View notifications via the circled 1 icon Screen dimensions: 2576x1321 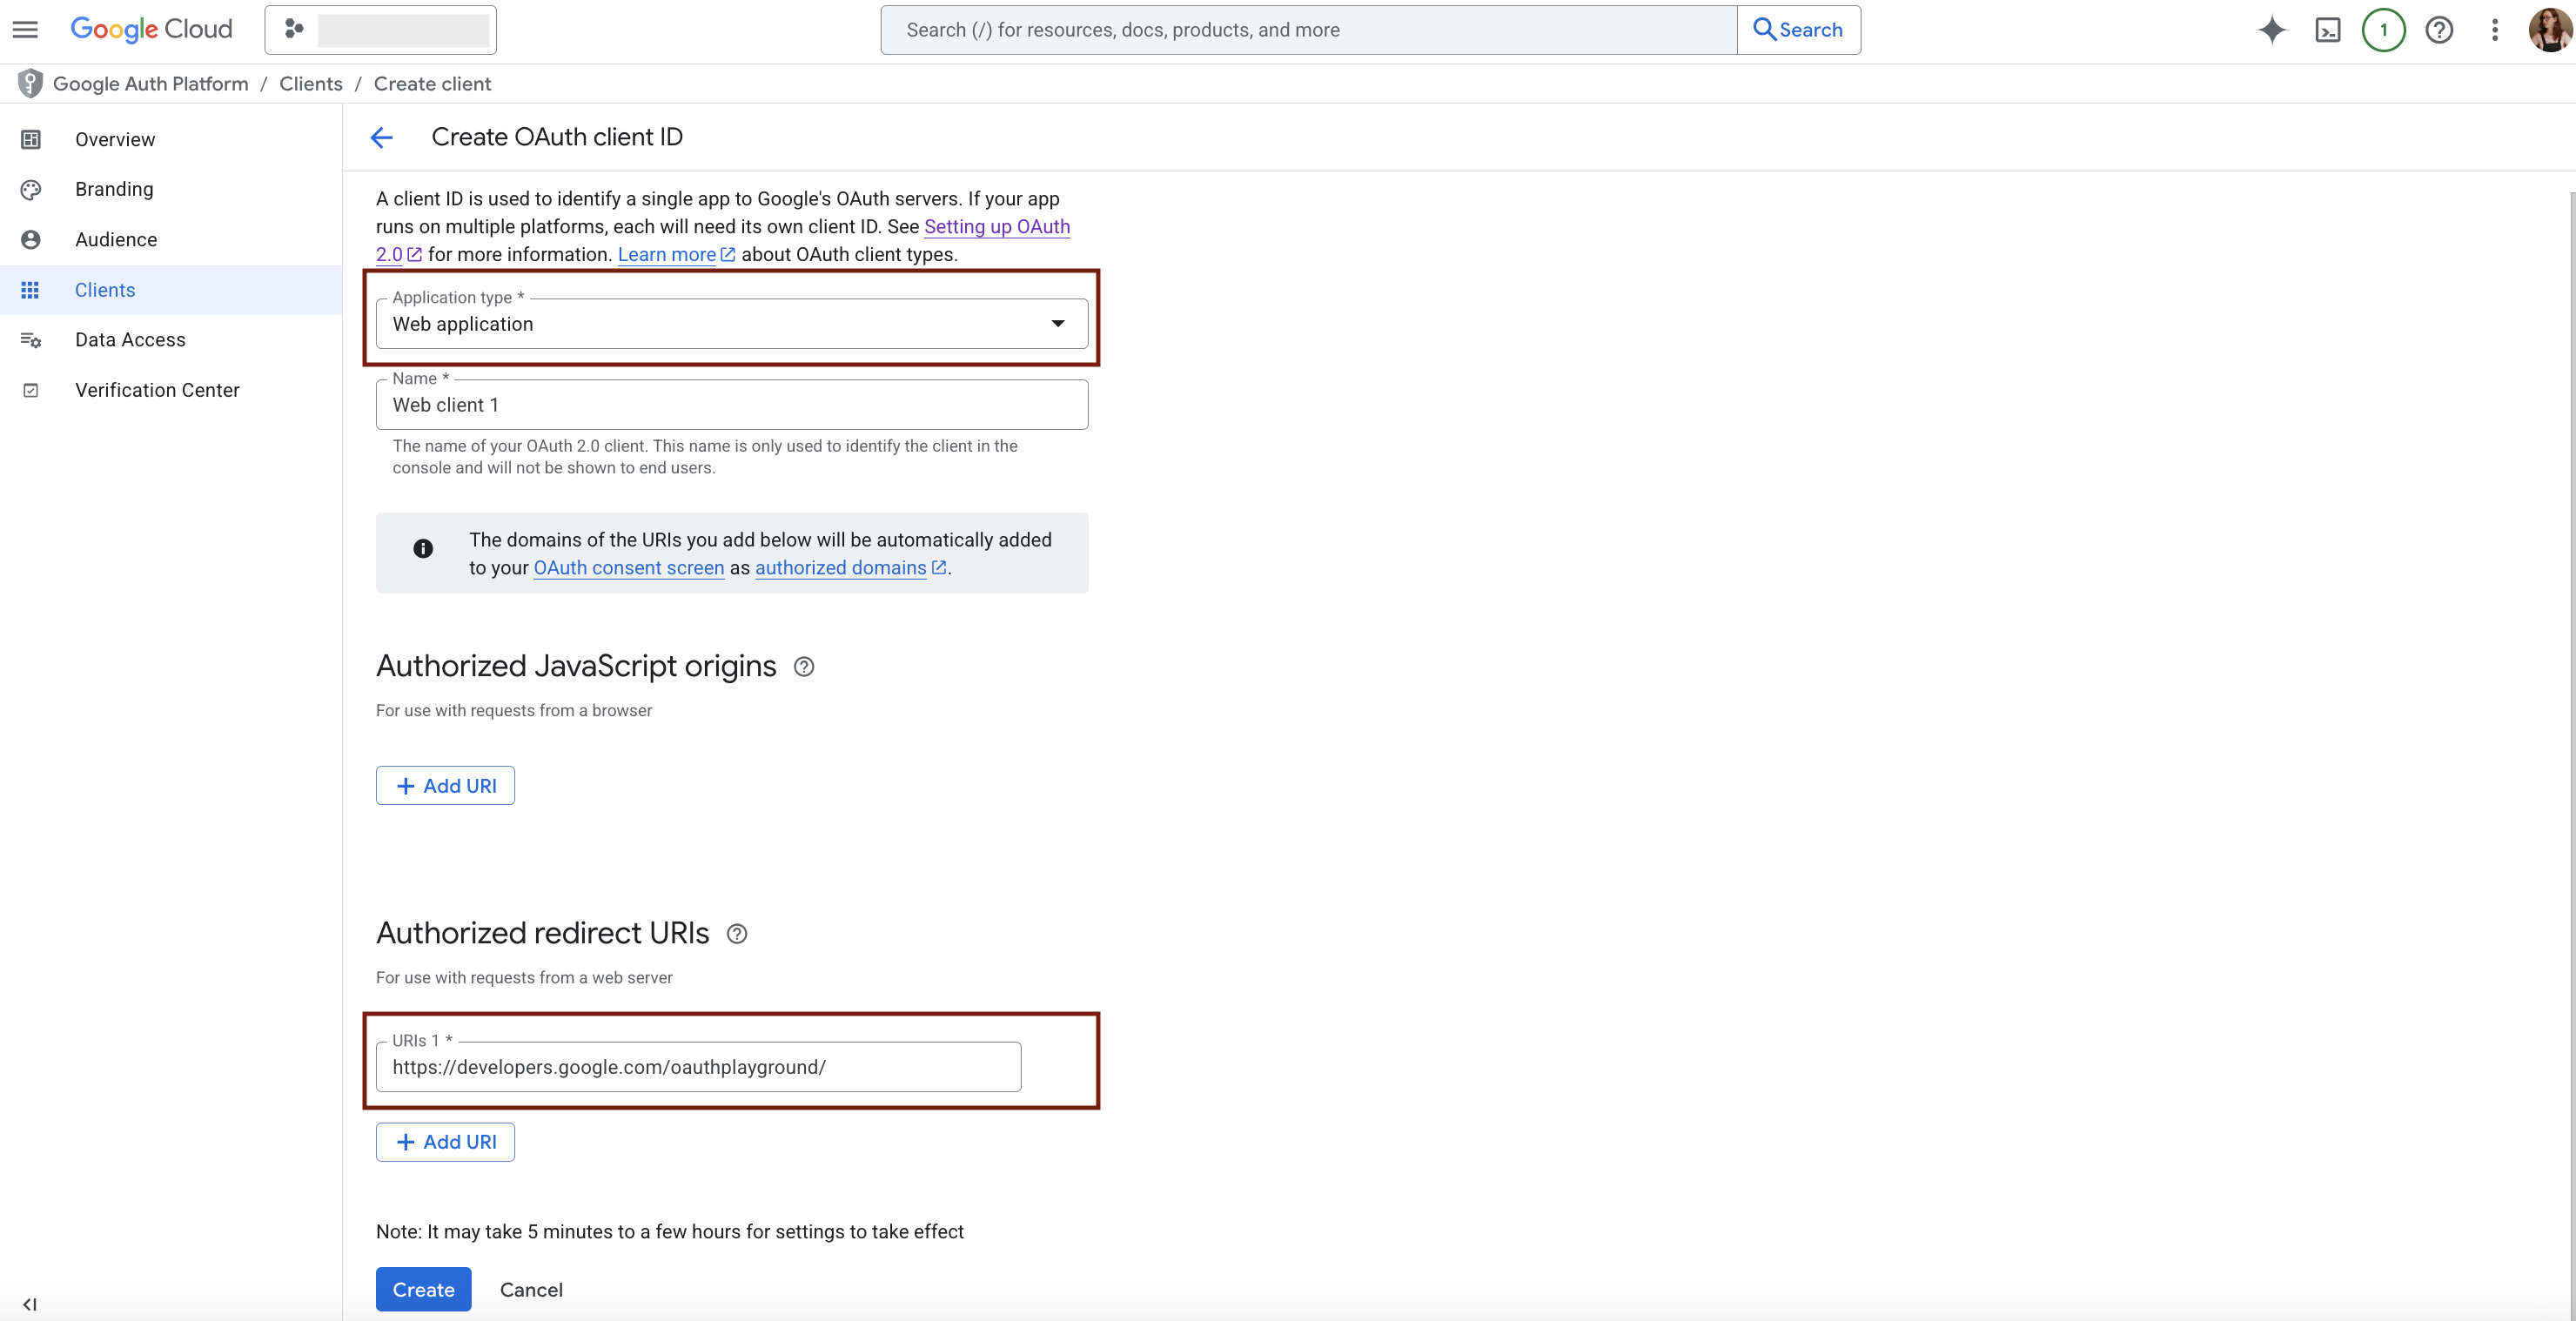2384,30
